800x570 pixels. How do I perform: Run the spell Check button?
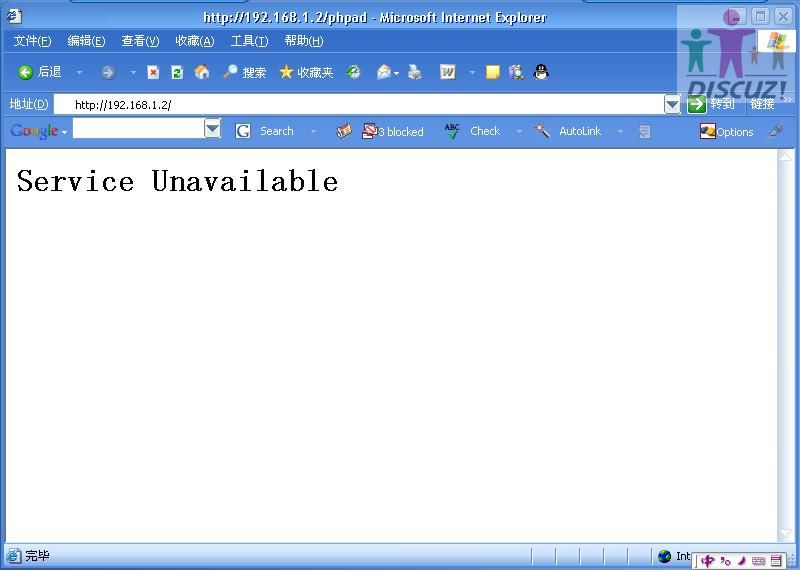[x=472, y=131]
